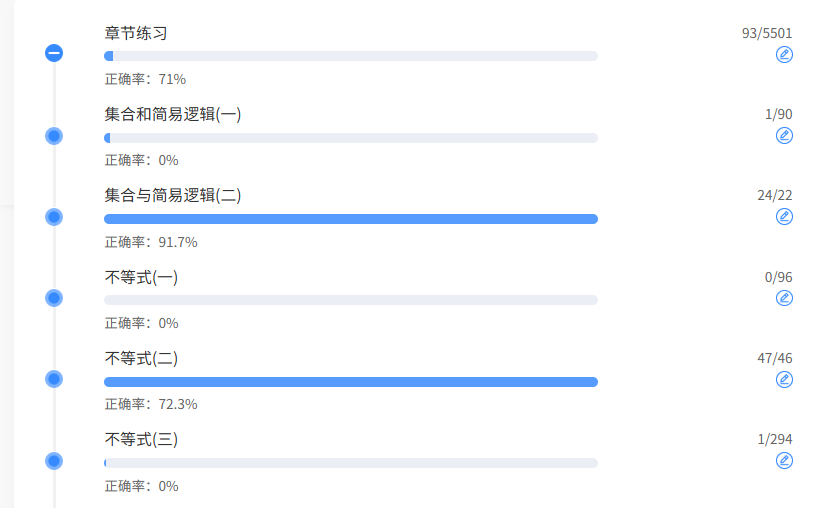Open edit icon beside 不等式(二)
Viewport: 821px width, 508px height.
784,379
